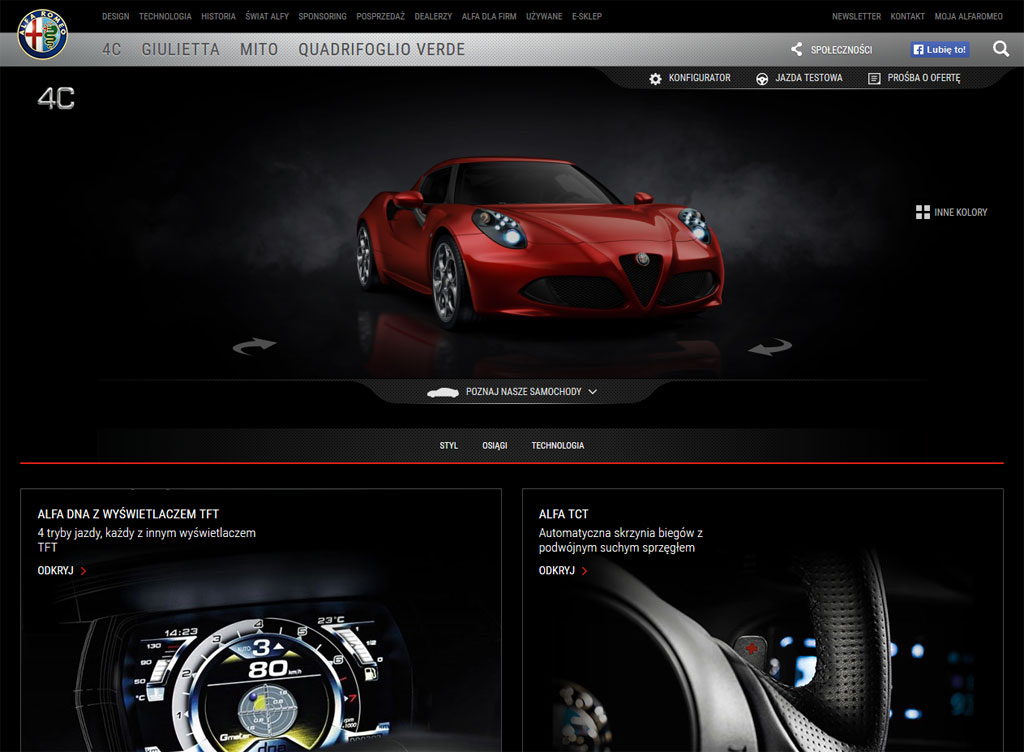Click the Alfa TCT heading
The image size is (1024, 752).
(564, 514)
